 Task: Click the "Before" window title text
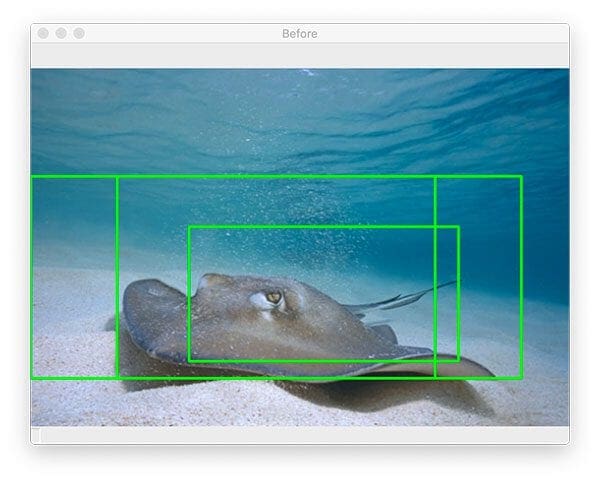click(300, 33)
